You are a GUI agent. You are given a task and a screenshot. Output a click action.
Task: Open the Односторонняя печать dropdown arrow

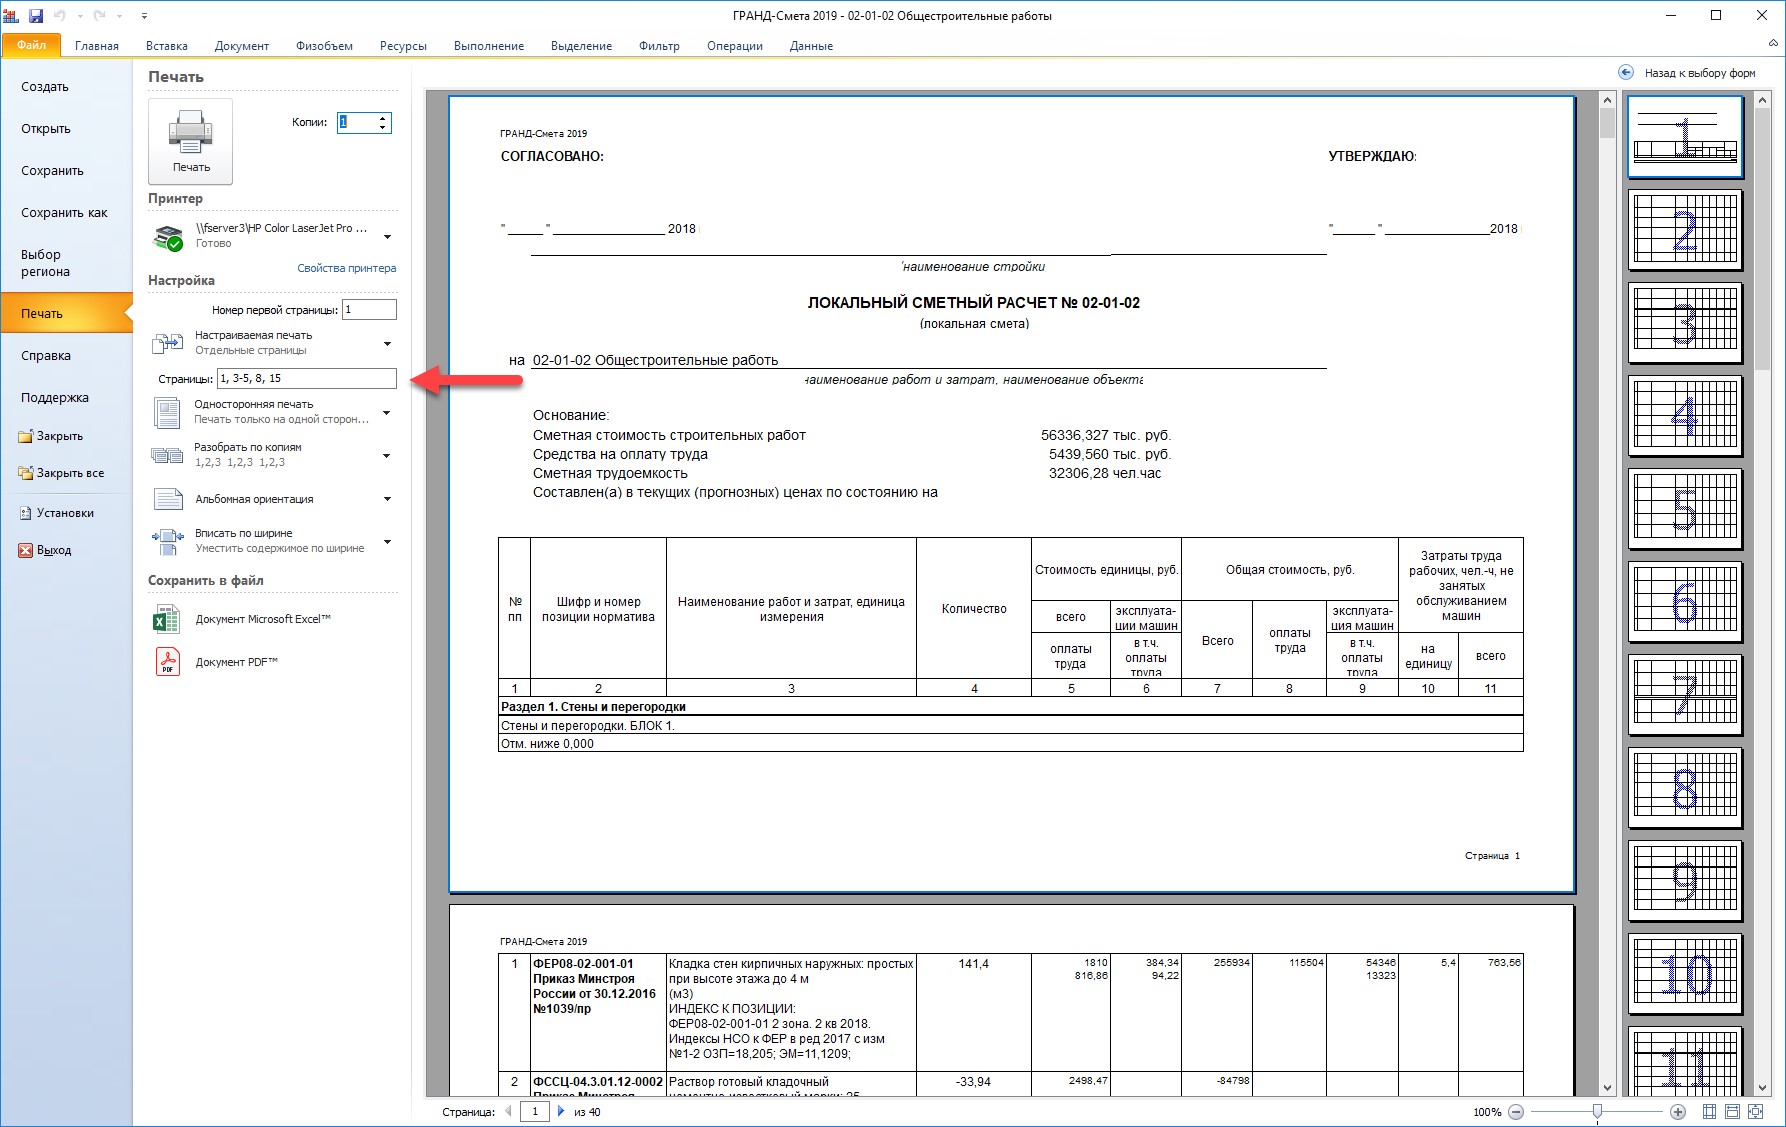click(387, 413)
